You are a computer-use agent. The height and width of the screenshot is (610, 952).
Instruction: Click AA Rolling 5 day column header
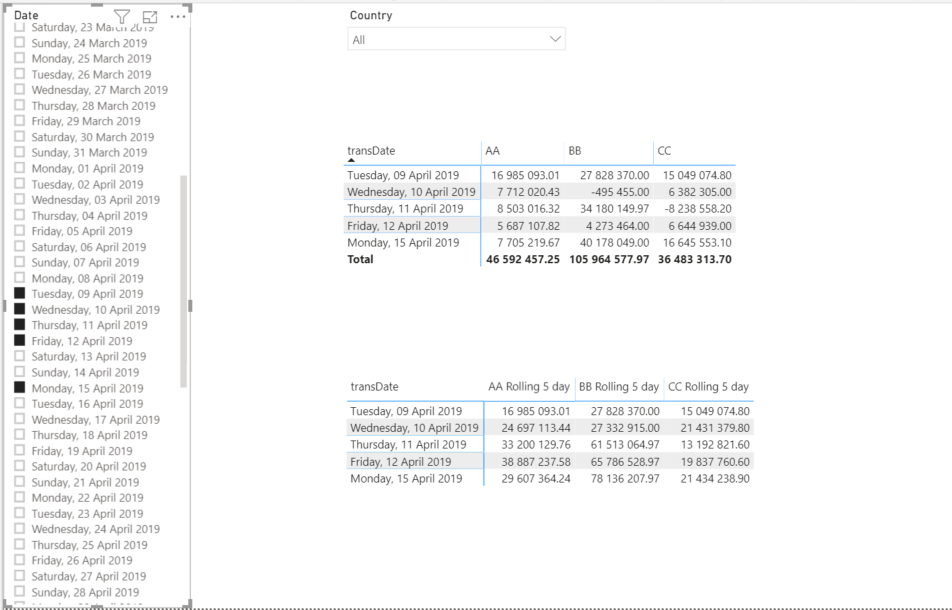[529, 387]
